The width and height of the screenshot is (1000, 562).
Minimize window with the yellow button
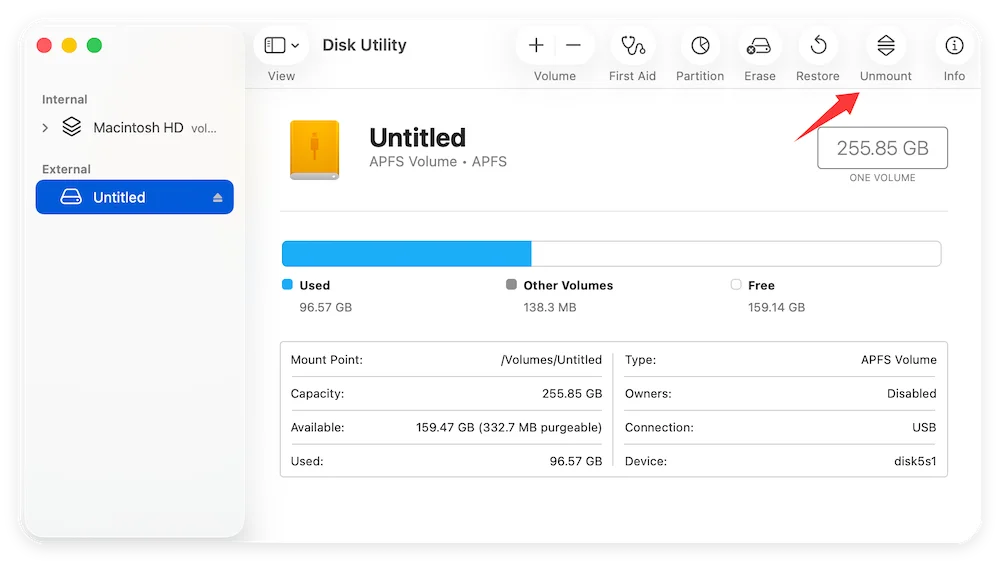(x=69, y=45)
